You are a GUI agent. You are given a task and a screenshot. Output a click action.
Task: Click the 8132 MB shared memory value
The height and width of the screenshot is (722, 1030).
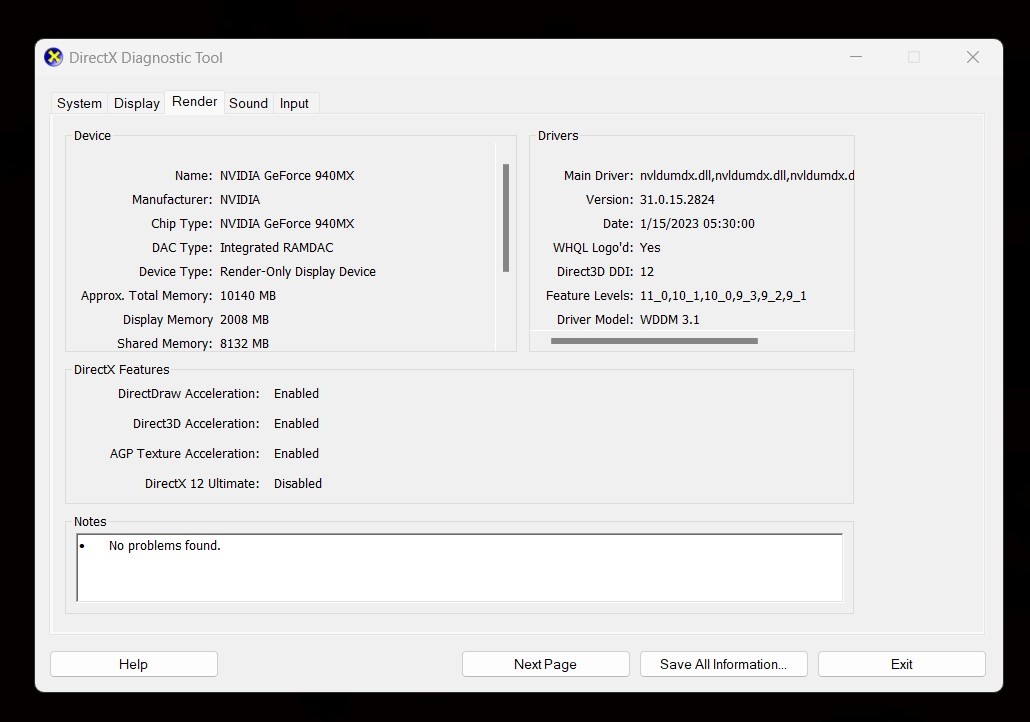tap(244, 344)
